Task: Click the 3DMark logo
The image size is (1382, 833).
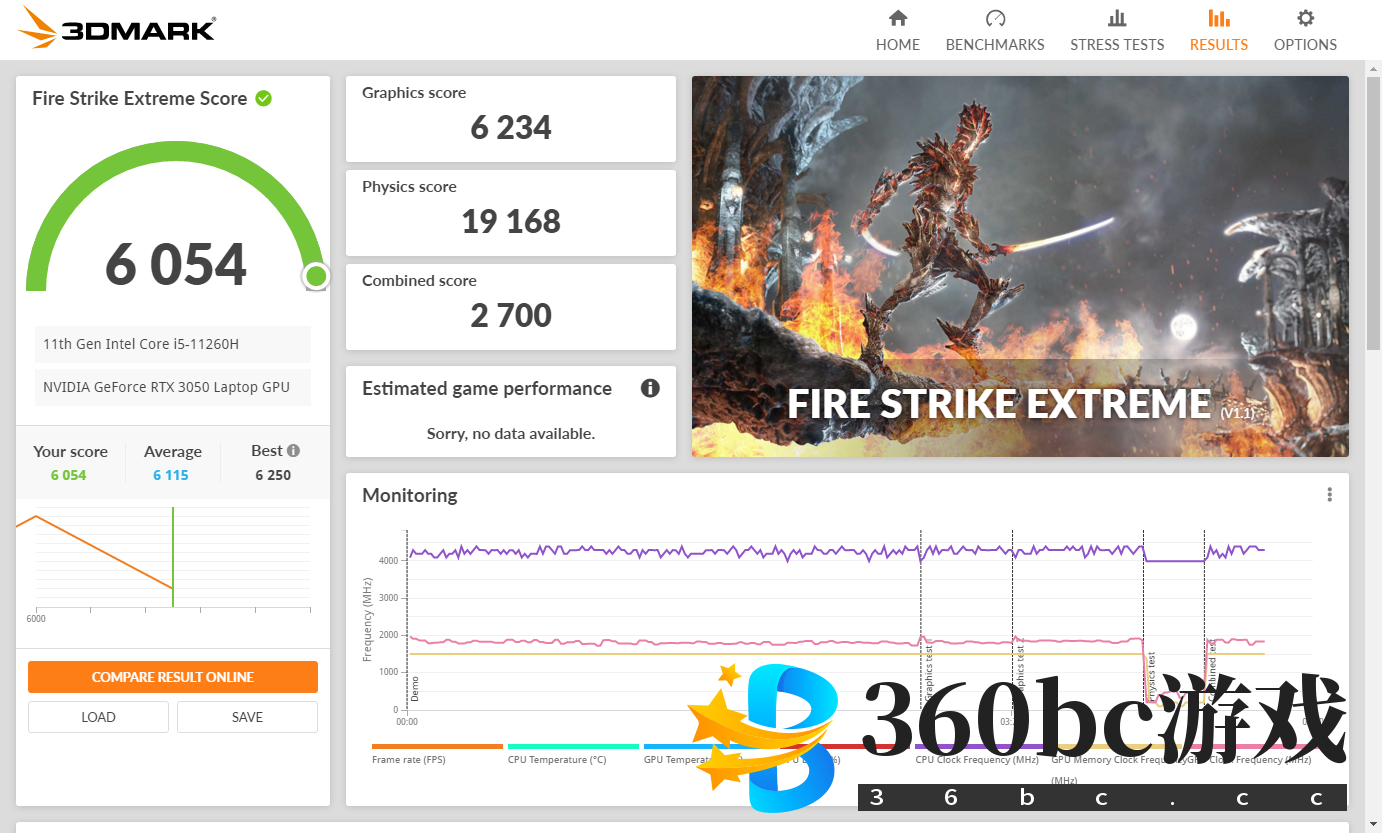Action: [117, 28]
